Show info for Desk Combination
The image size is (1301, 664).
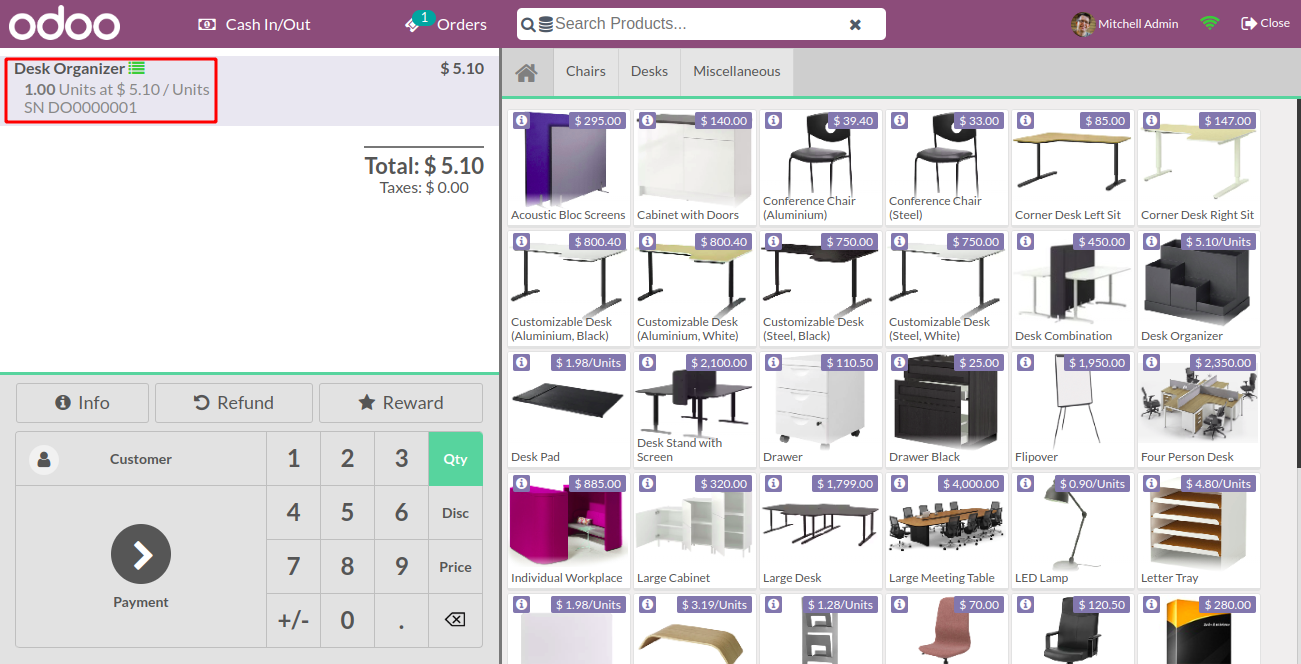[x=1025, y=241]
